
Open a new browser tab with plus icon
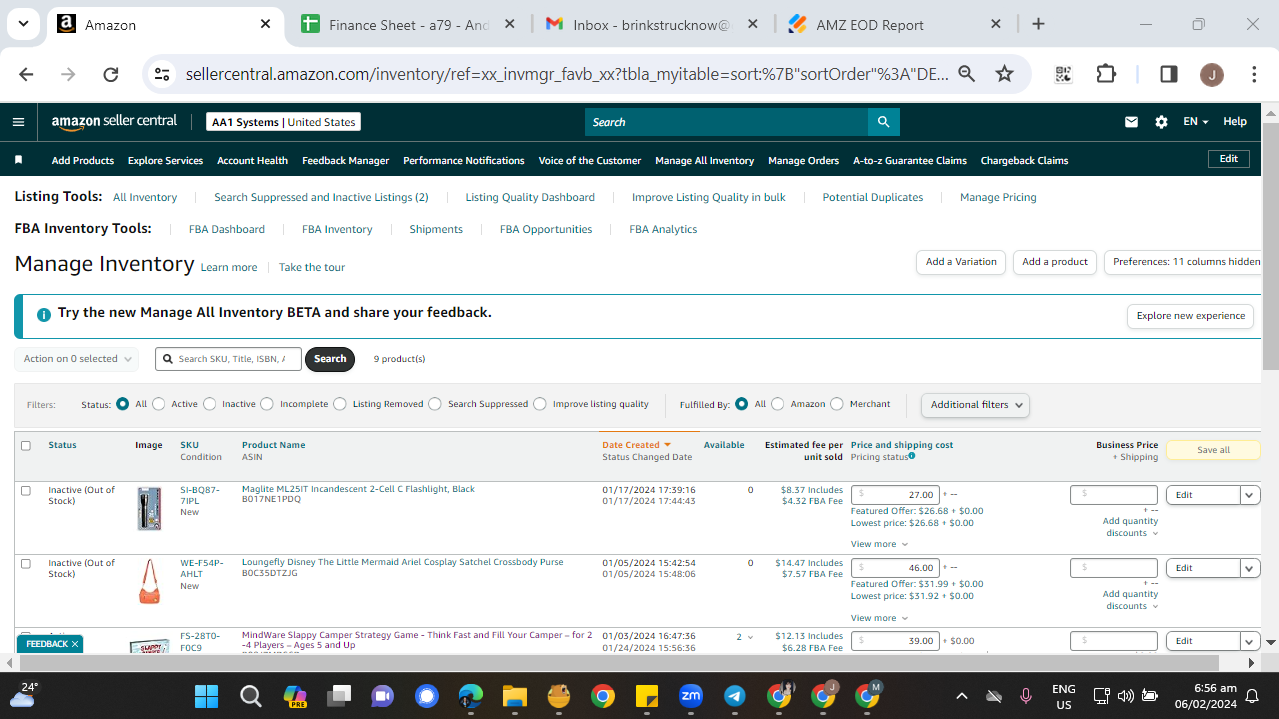[1038, 24]
